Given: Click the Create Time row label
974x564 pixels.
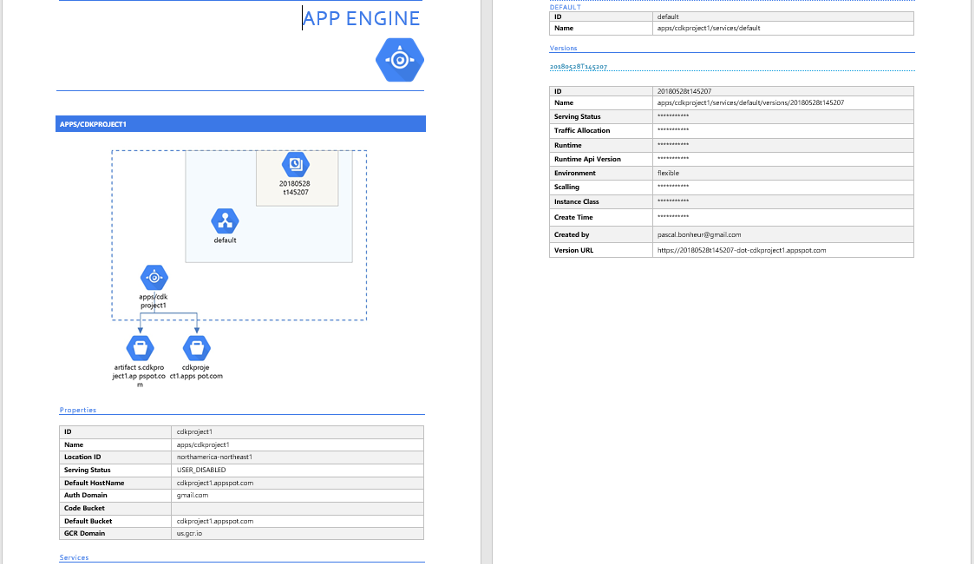Looking at the screenshot, I should click(x=573, y=217).
